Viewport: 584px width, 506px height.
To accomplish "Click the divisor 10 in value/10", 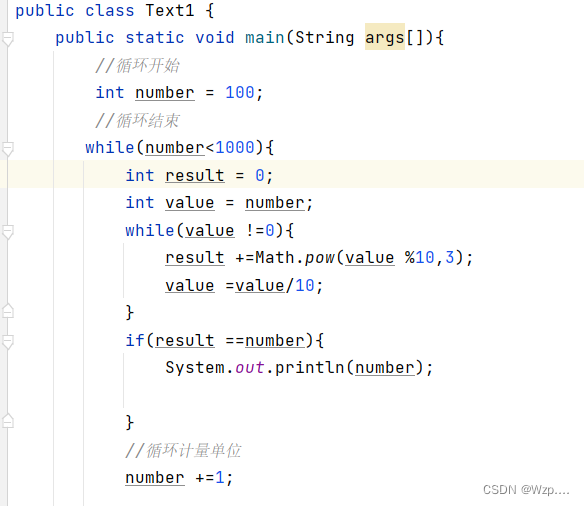I will pos(305,286).
